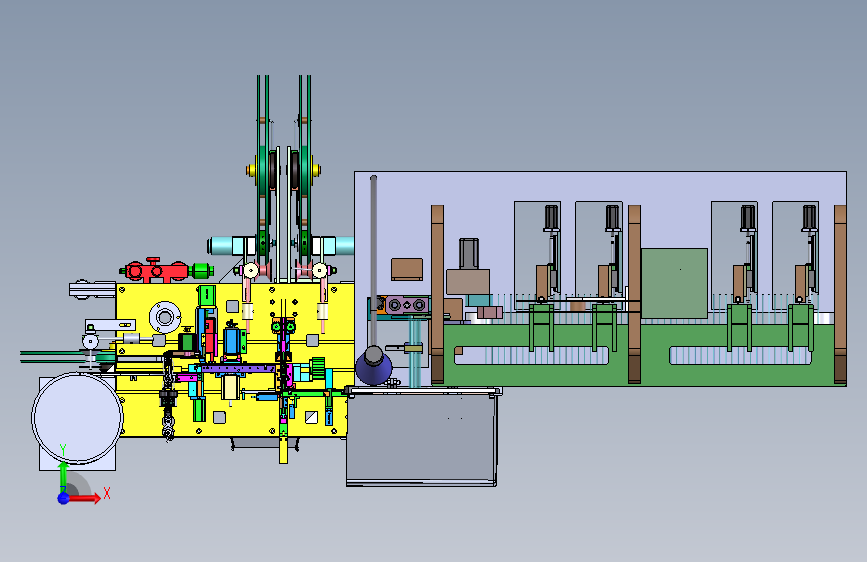Select the leftmost brown vertical post
Viewport: 867px width, 562px height.
coord(437,294)
